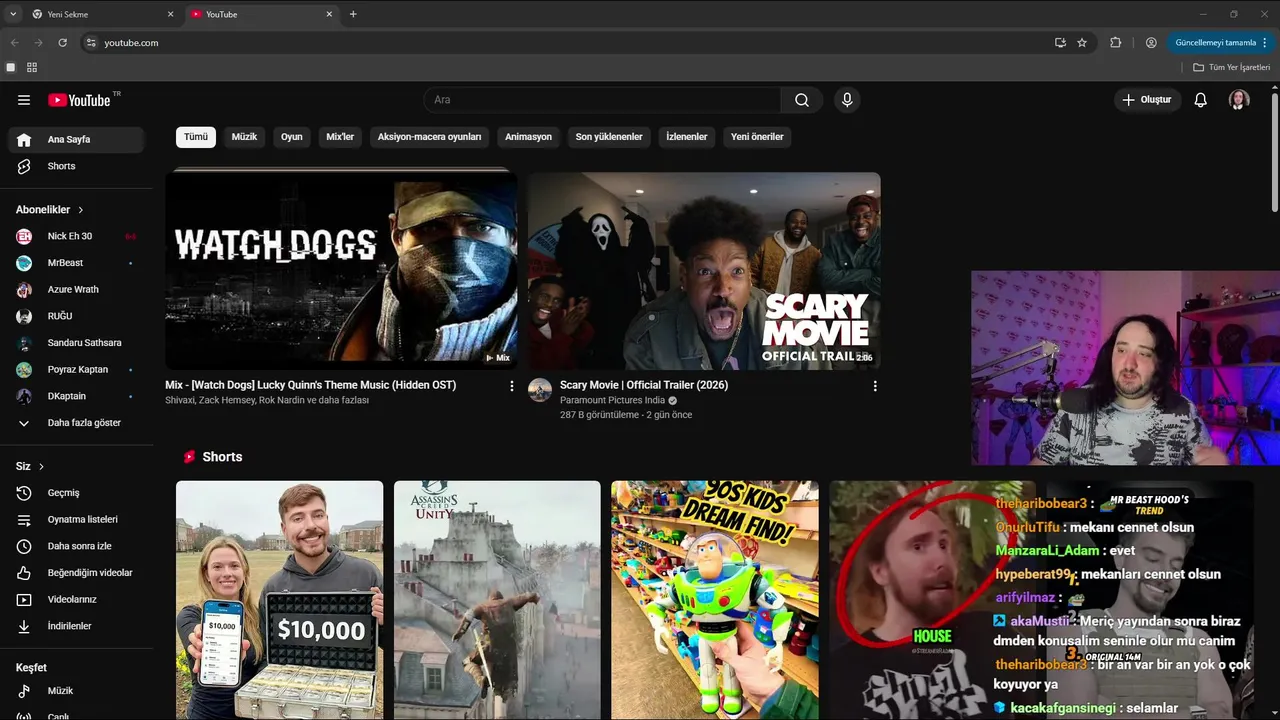
Task: Select the Müzik filter chip
Action: coord(245,137)
